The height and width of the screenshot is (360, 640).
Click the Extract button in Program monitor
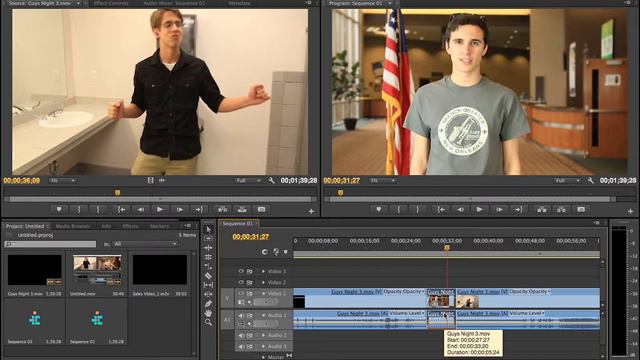tap(562, 209)
